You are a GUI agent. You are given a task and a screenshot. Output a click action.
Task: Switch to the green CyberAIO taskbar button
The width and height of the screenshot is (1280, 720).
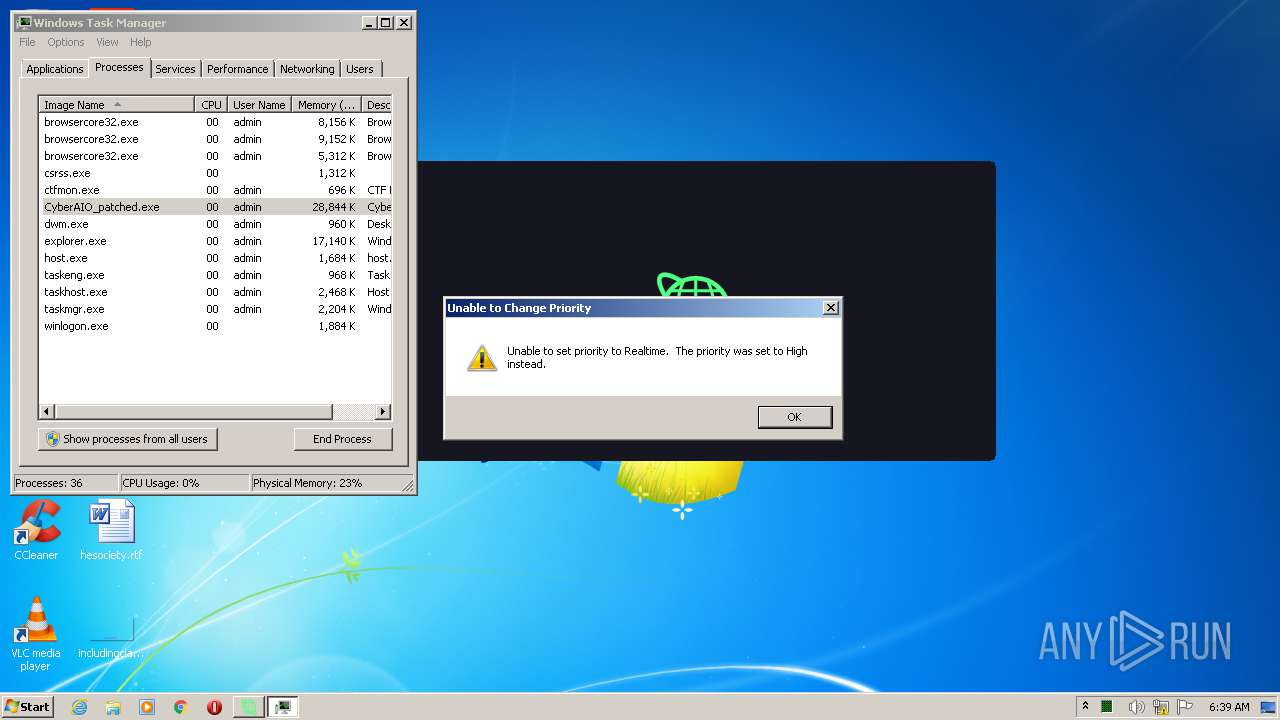(248, 707)
